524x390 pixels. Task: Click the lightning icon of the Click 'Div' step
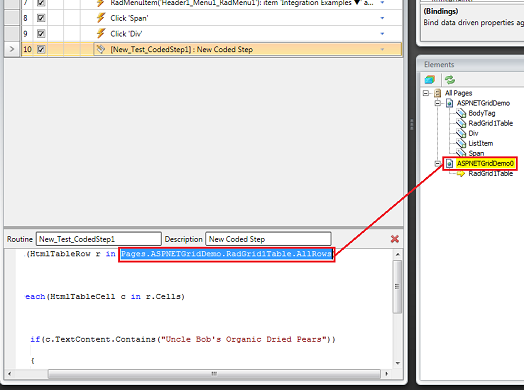[101, 33]
